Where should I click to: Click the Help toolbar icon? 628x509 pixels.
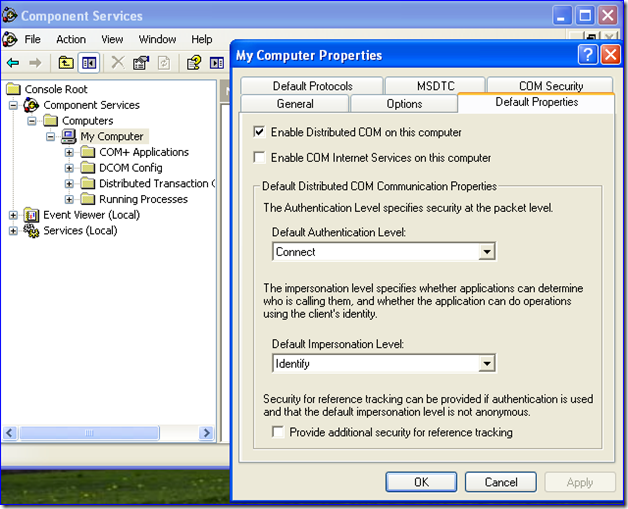(x=194, y=63)
